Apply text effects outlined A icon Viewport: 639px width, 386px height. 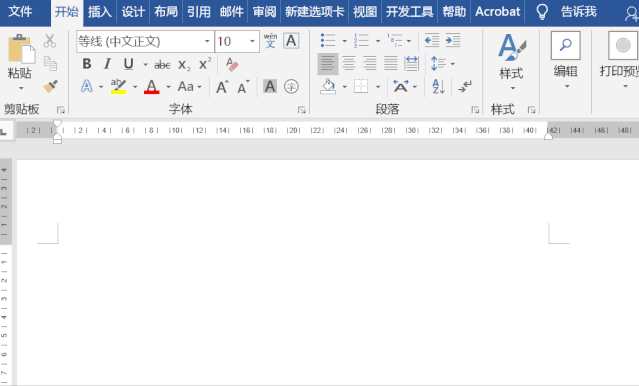tap(87, 86)
